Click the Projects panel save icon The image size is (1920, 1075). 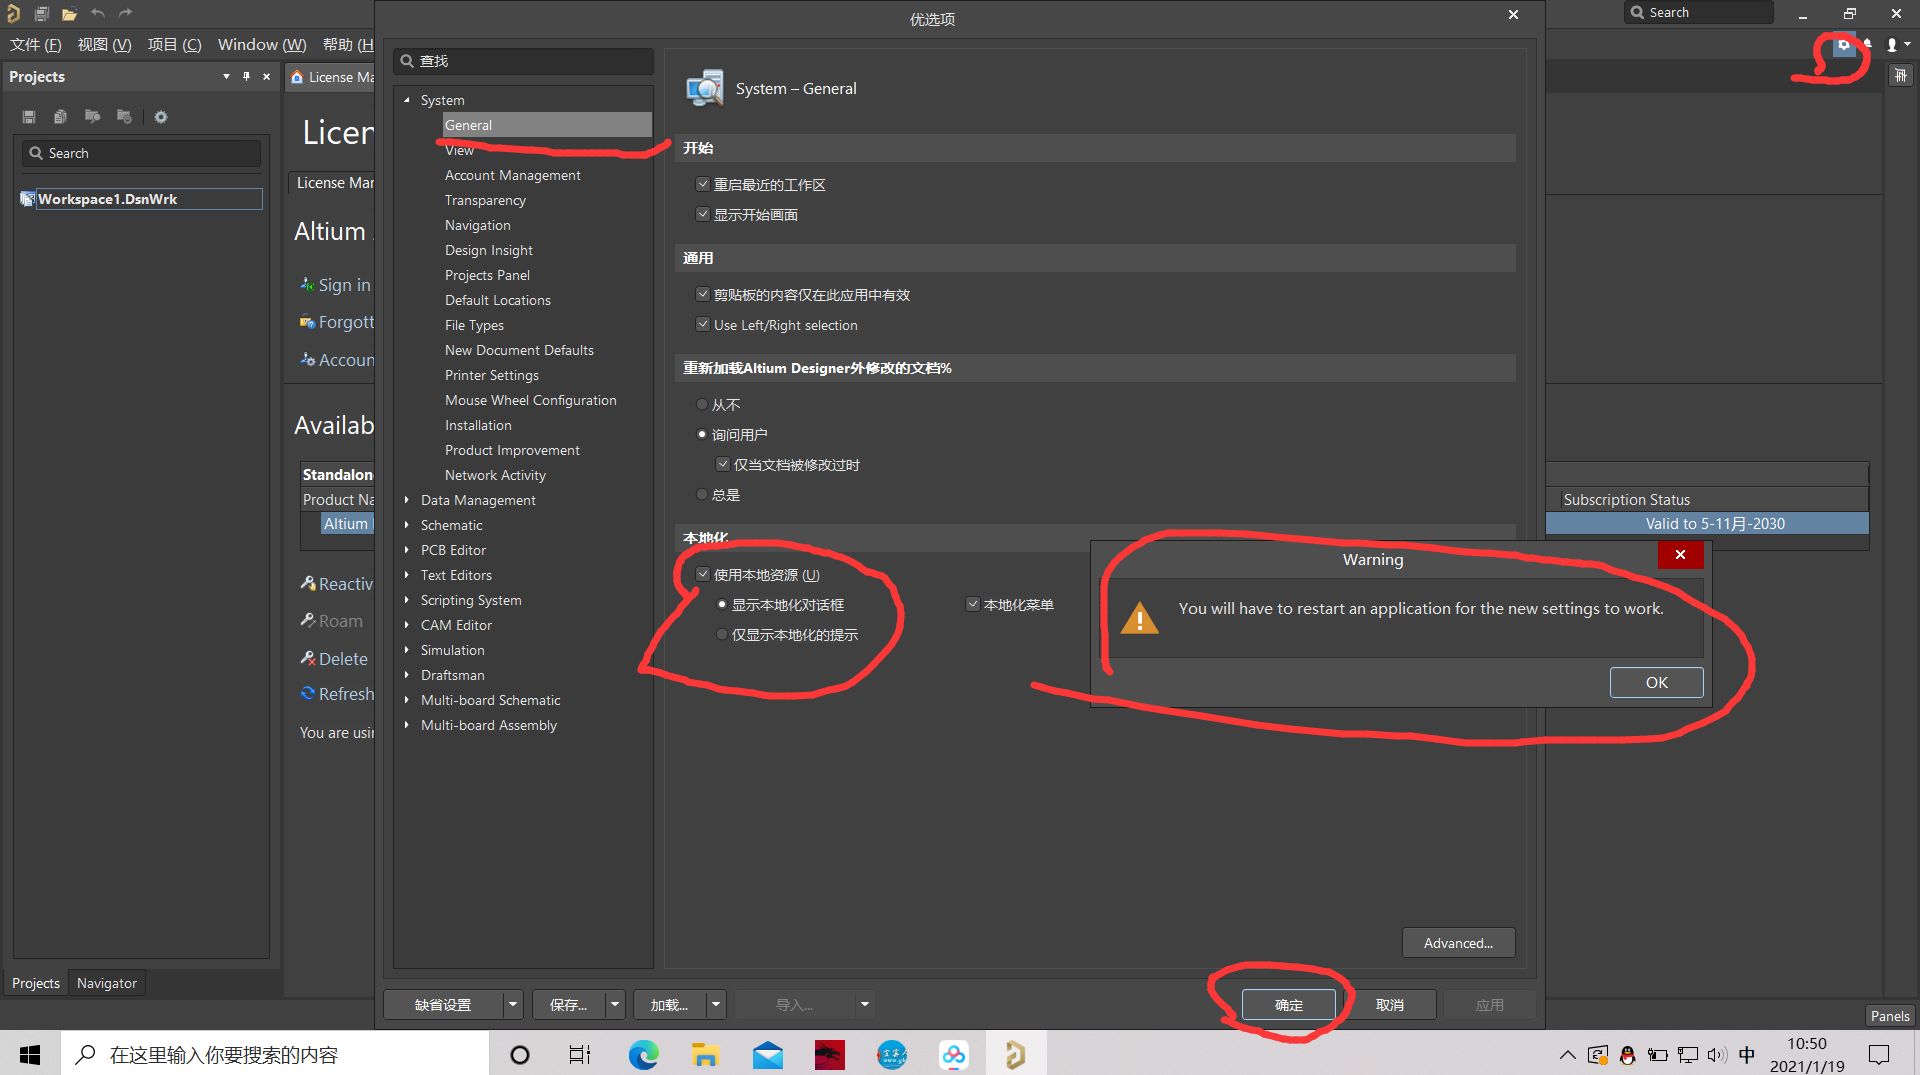point(29,117)
